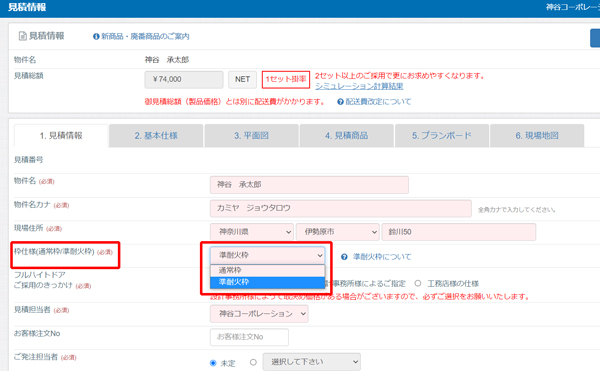Open 新商品・廃番商品のご案内 link
Viewport: 600px width, 371px height.
pos(145,36)
